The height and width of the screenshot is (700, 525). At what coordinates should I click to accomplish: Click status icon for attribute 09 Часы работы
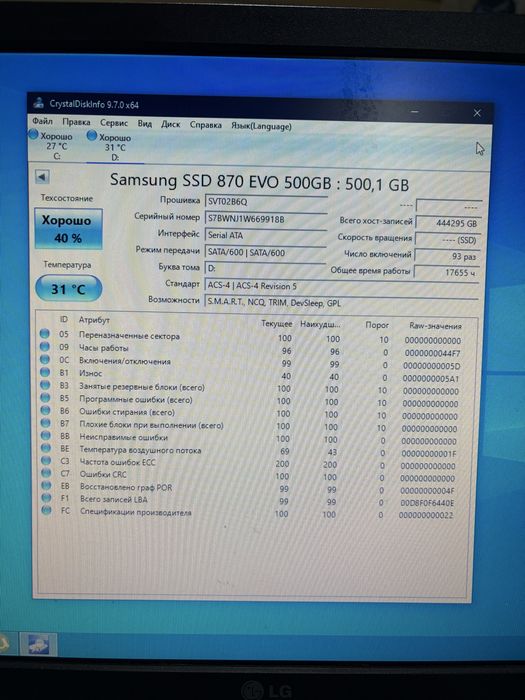[45, 346]
